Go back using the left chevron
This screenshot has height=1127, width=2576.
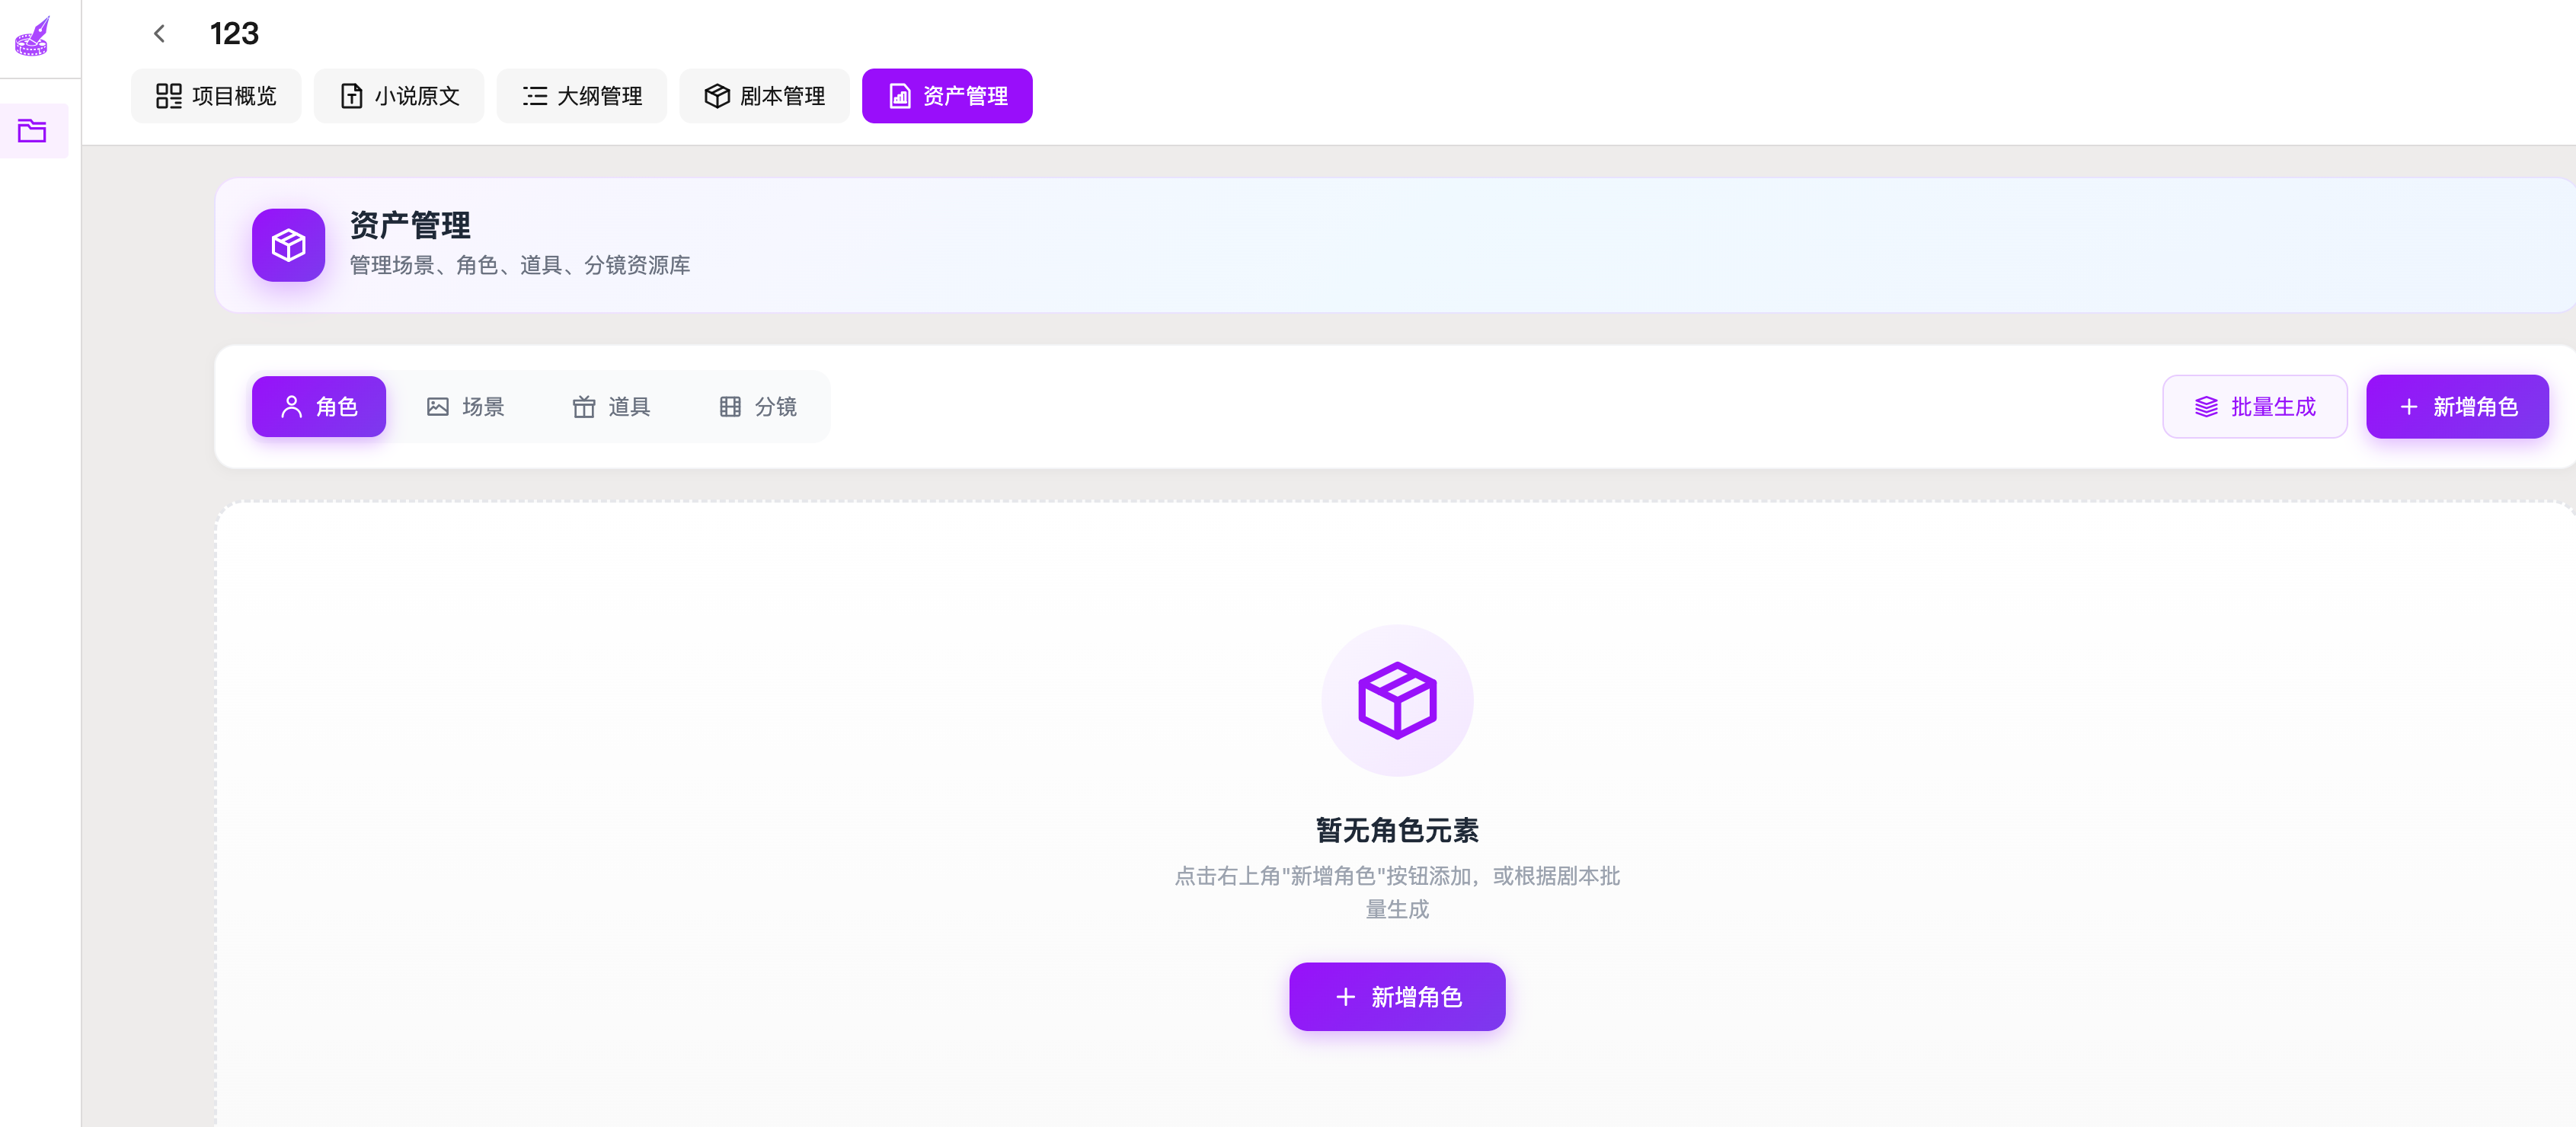[x=160, y=34]
